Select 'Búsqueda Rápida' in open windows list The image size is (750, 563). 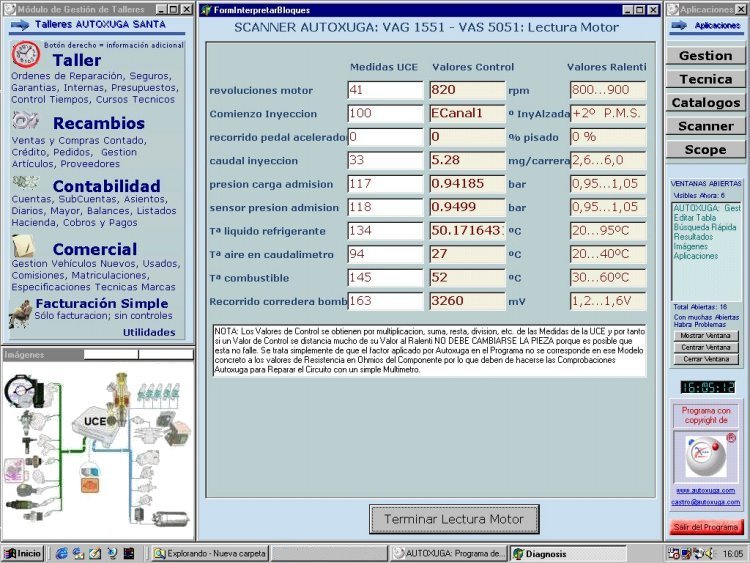[705, 227]
